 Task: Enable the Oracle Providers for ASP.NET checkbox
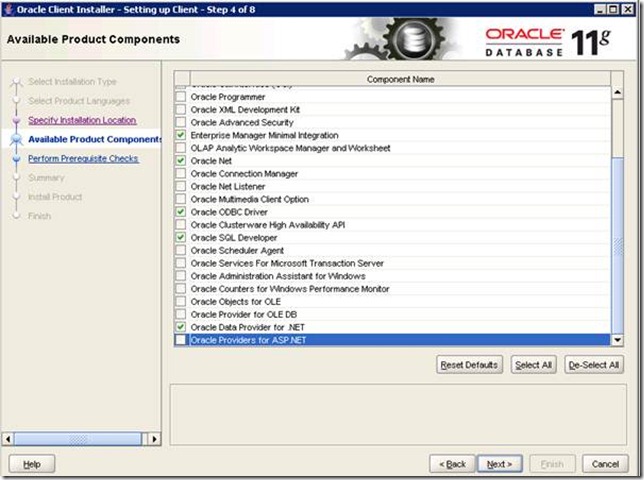click(180, 341)
